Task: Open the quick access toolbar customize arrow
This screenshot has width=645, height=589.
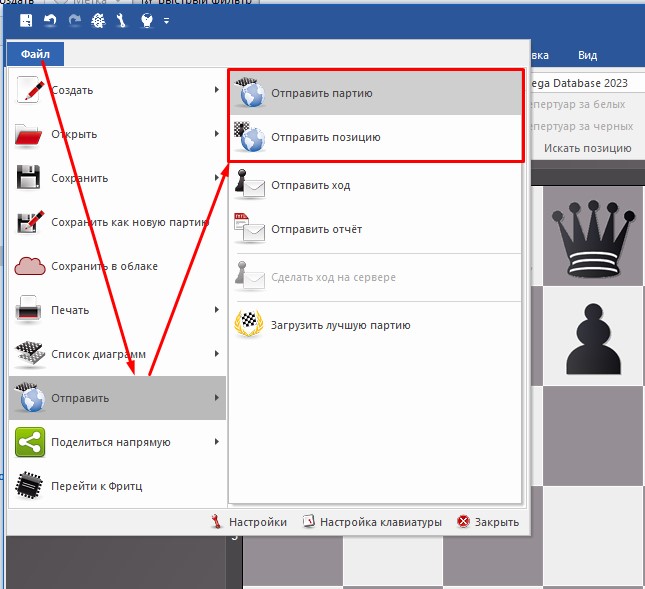Action: pyautogui.click(x=166, y=20)
